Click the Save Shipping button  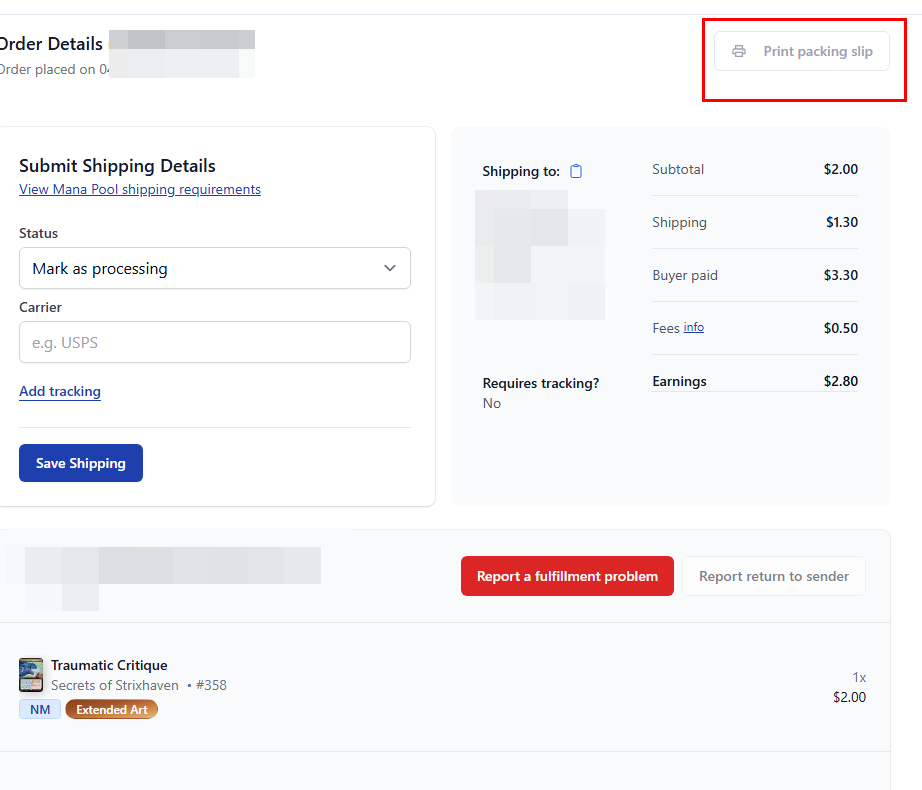81,463
